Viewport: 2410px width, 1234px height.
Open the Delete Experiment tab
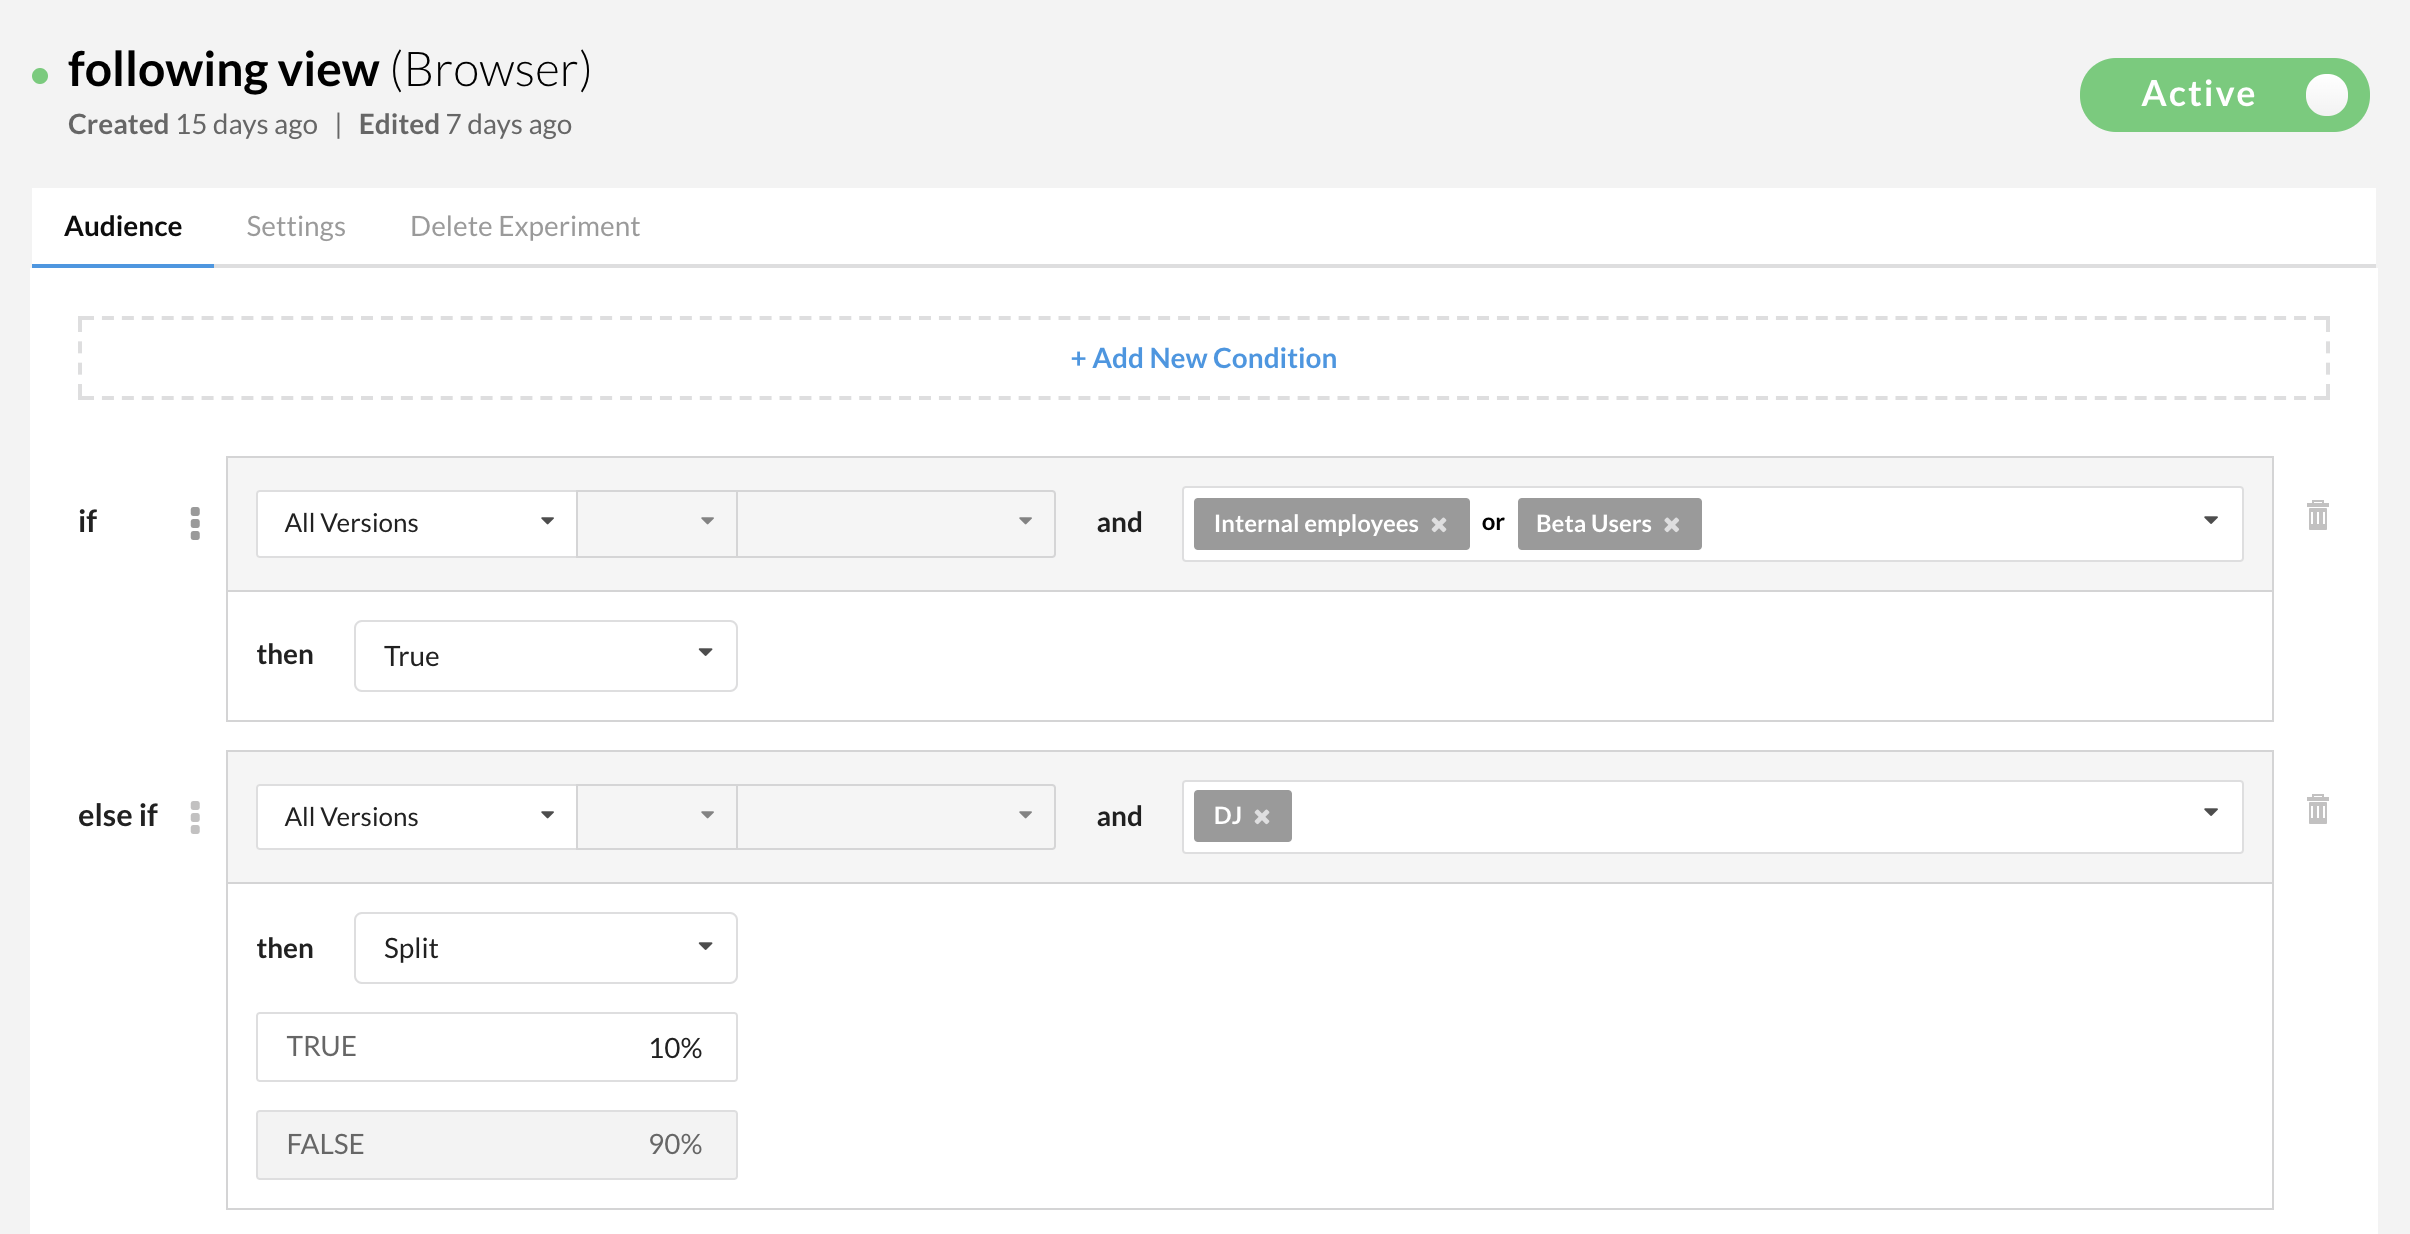click(x=524, y=227)
